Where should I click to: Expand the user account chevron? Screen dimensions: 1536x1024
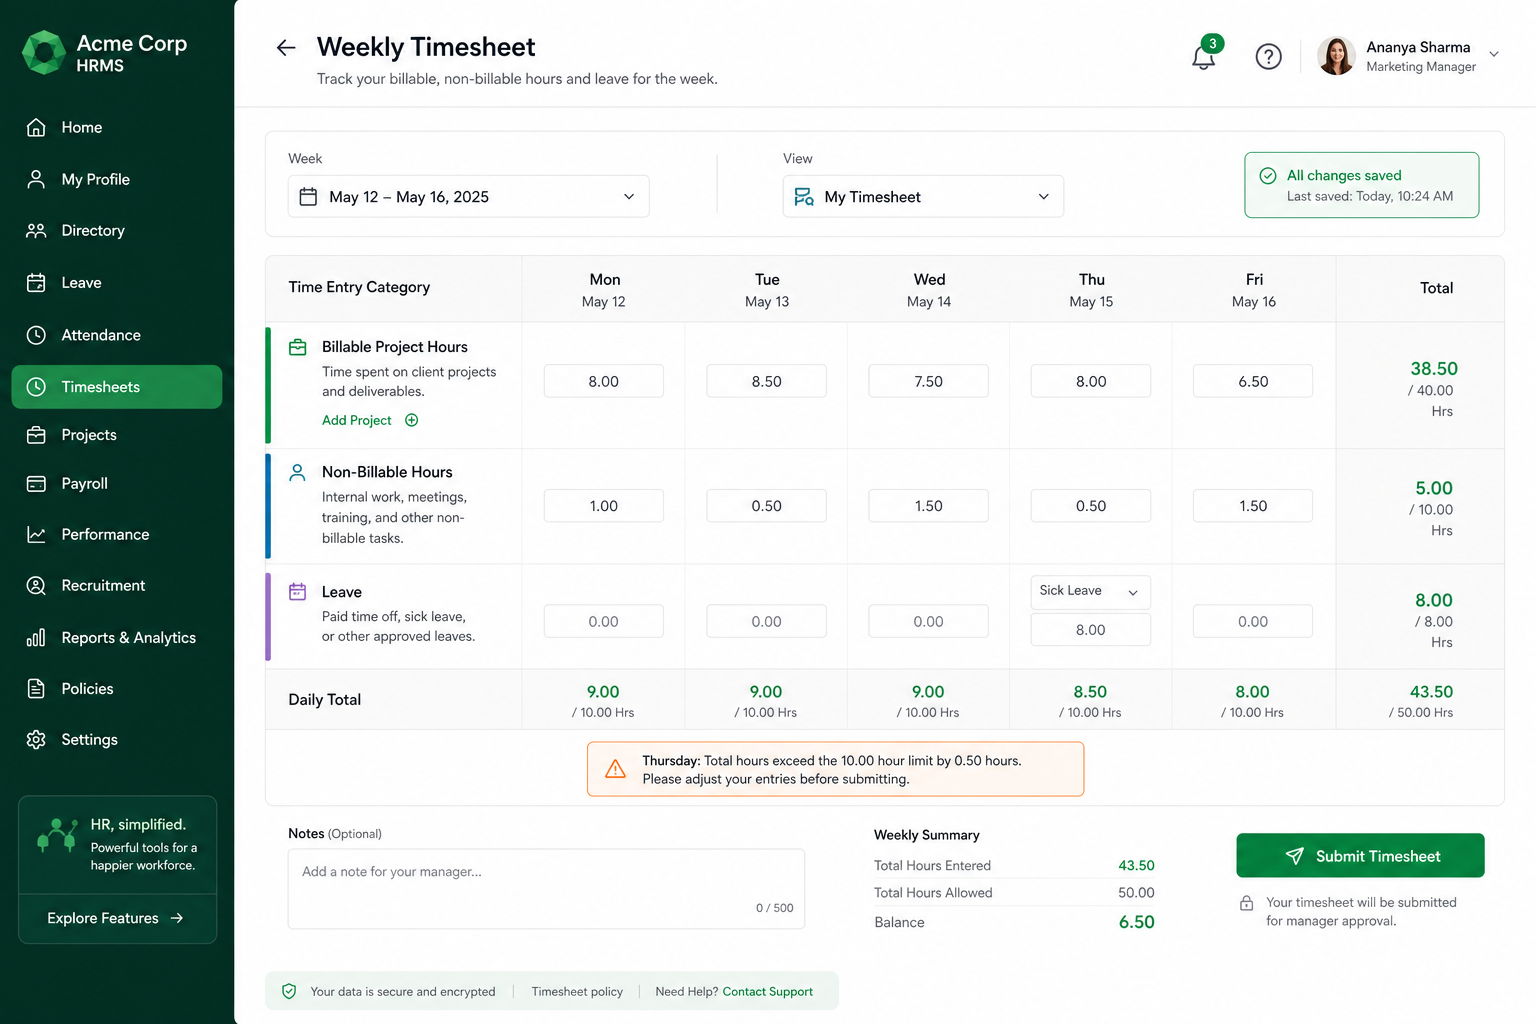tap(1494, 54)
